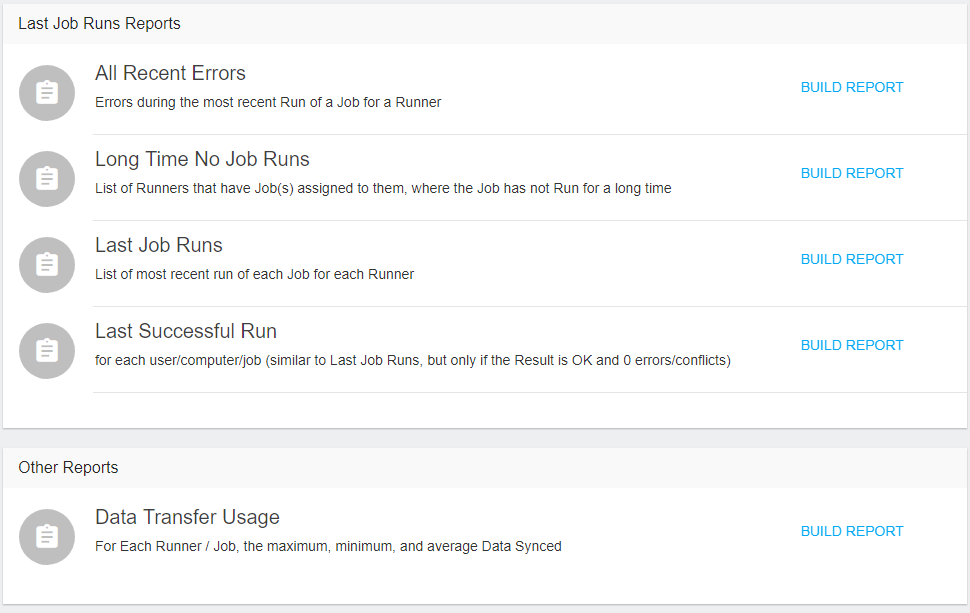
Task: Click the description under Last Successful Run
Action: [x=412, y=360]
